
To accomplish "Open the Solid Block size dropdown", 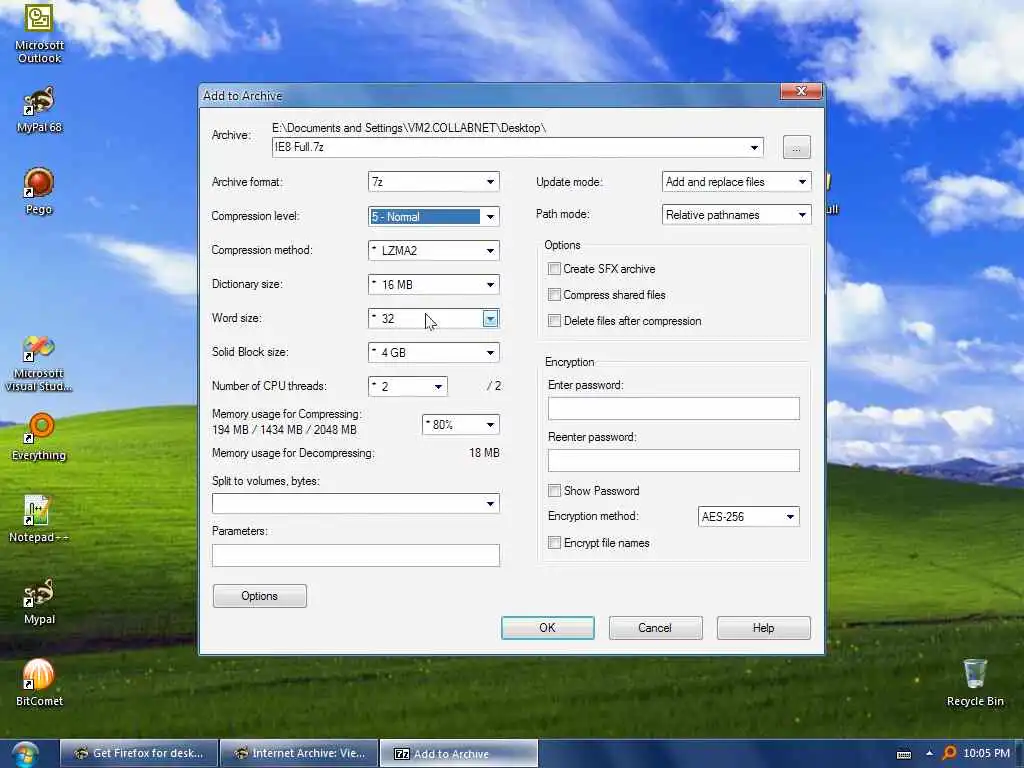I will coord(434,353).
